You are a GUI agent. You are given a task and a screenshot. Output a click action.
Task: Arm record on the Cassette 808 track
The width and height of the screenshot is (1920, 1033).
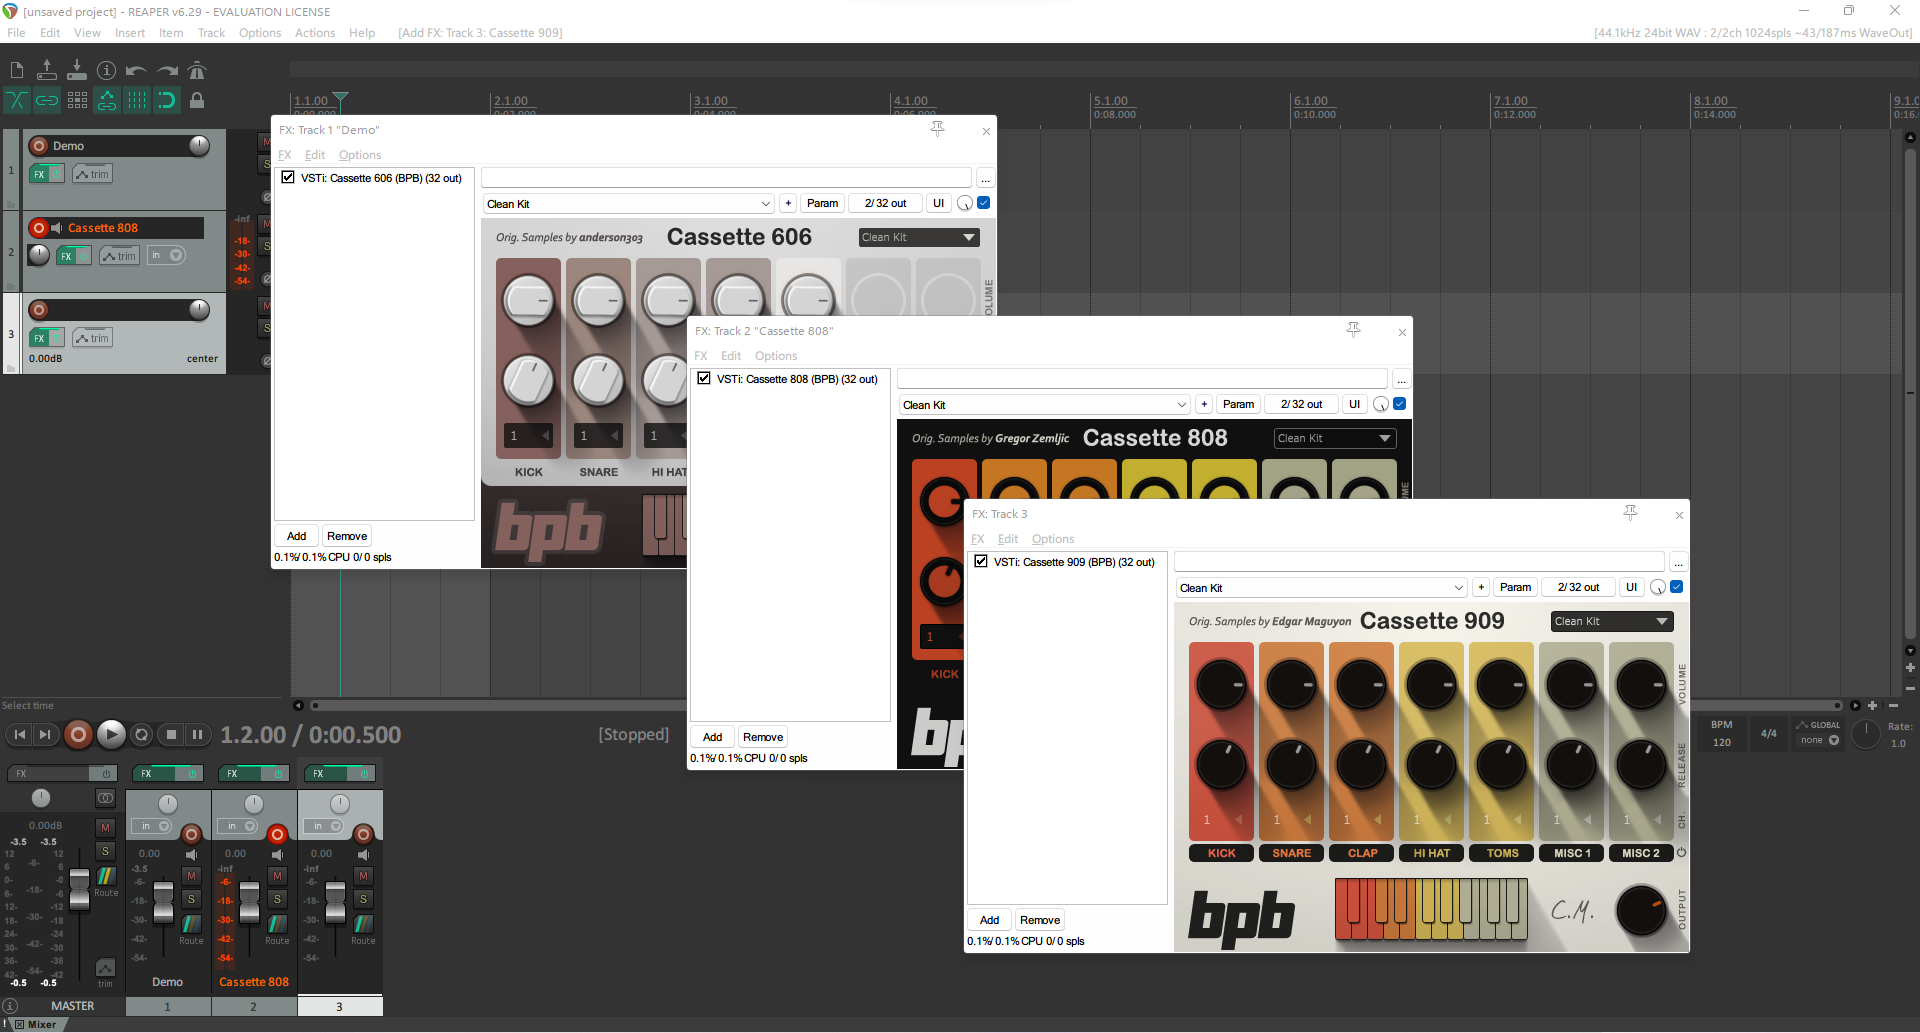(39, 228)
